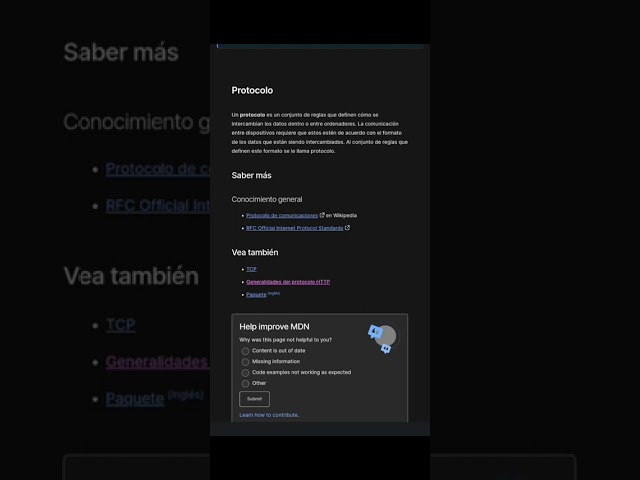The width and height of the screenshot is (640, 480).
Task: Click external-link icon after RFC Official standards
Action: (347, 228)
